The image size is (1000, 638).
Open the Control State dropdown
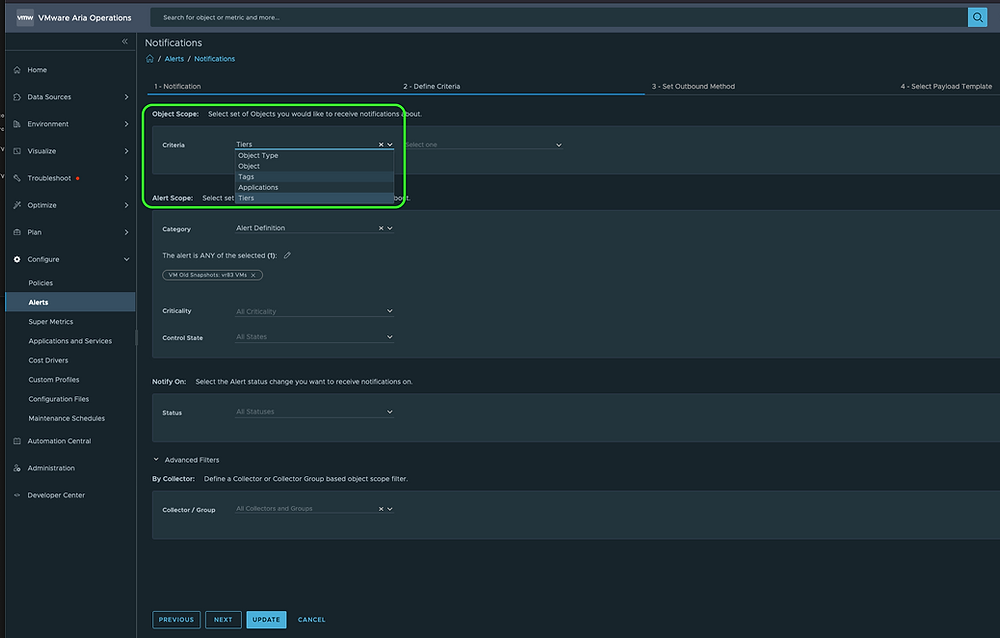tap(314, 337)
